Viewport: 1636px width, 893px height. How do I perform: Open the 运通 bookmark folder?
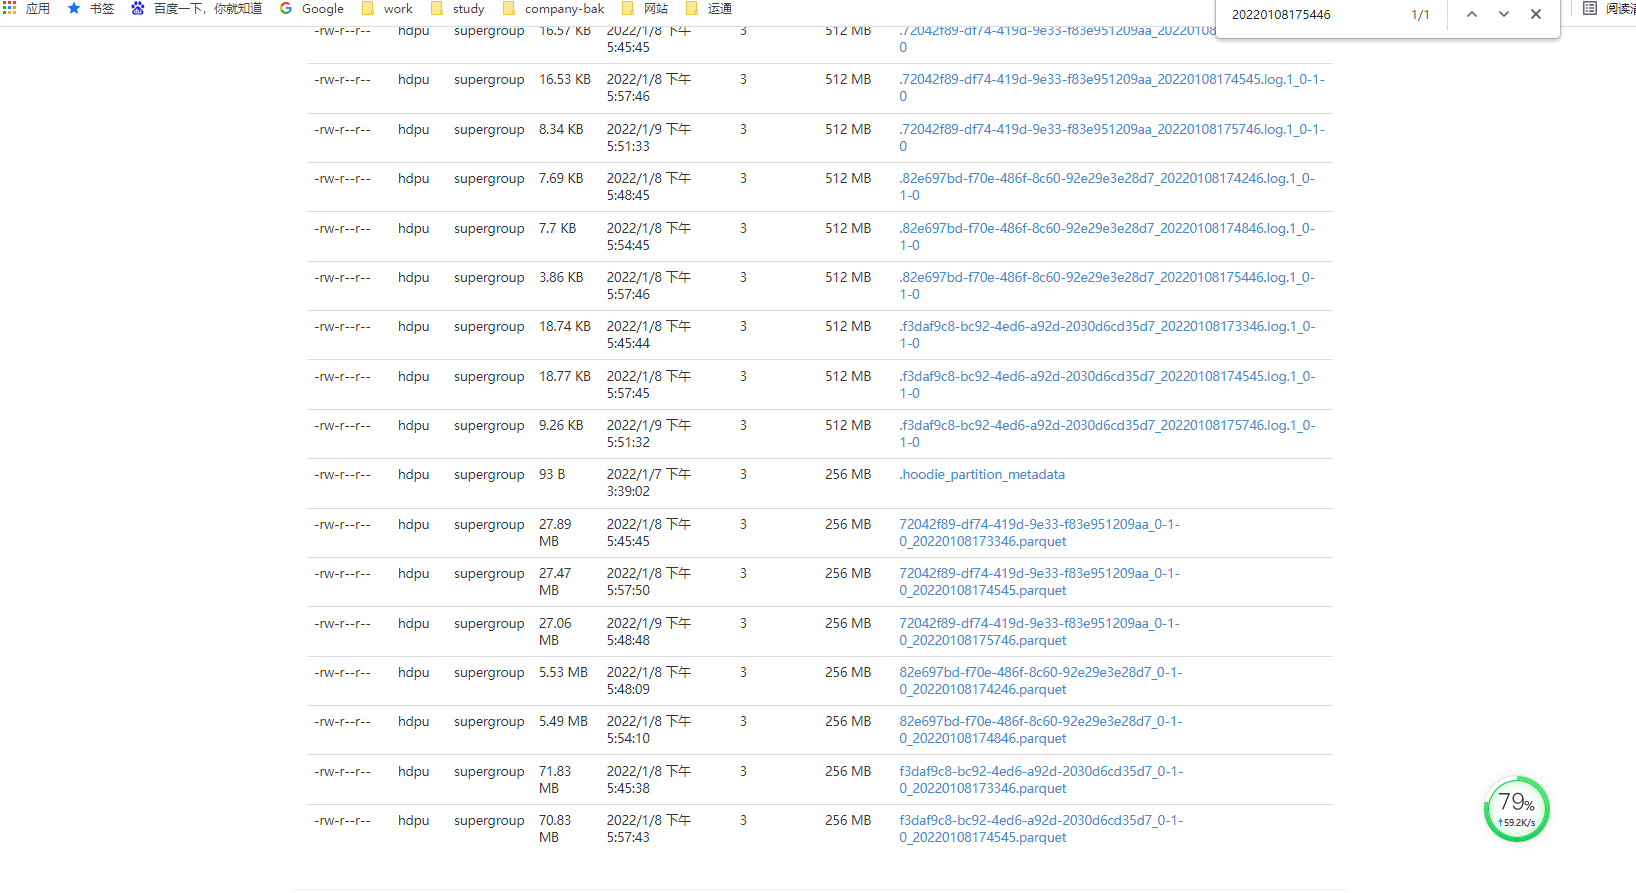coord(708,8)
